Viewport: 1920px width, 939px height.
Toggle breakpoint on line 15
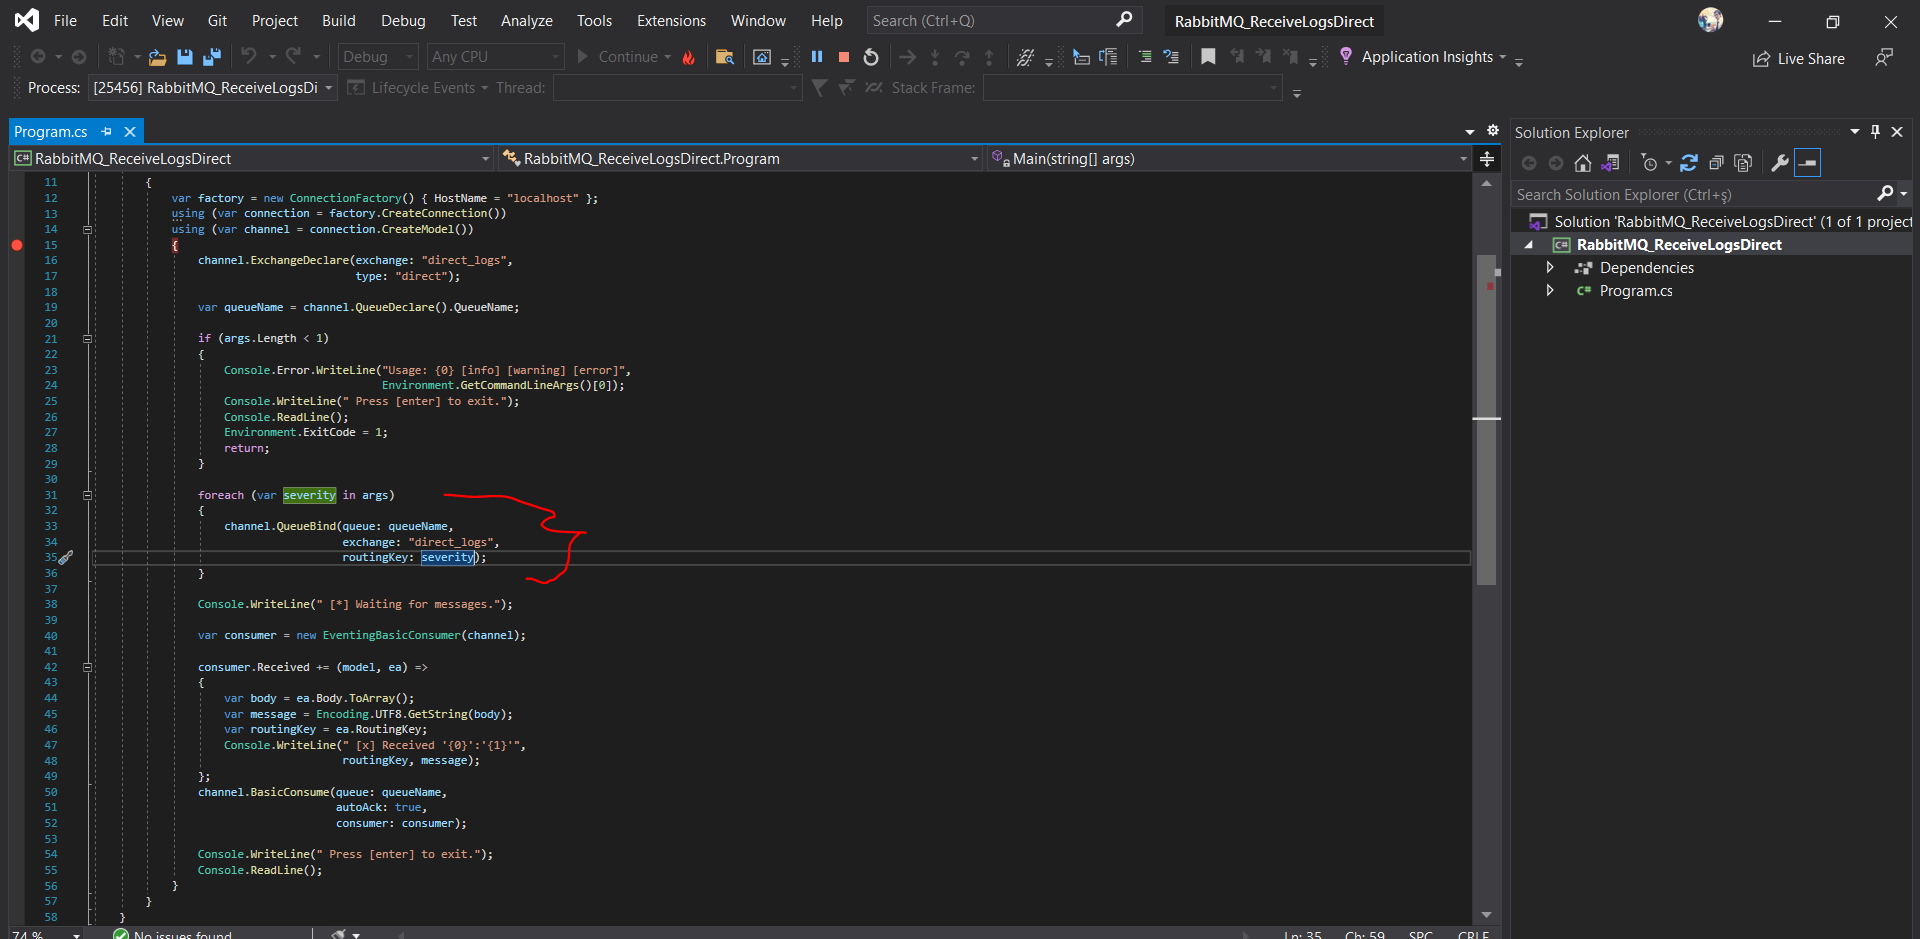(17, 245)
